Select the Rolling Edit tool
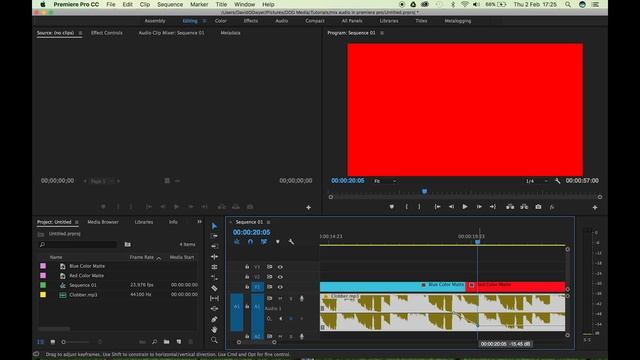640x360 pixels. click(214, 257)
